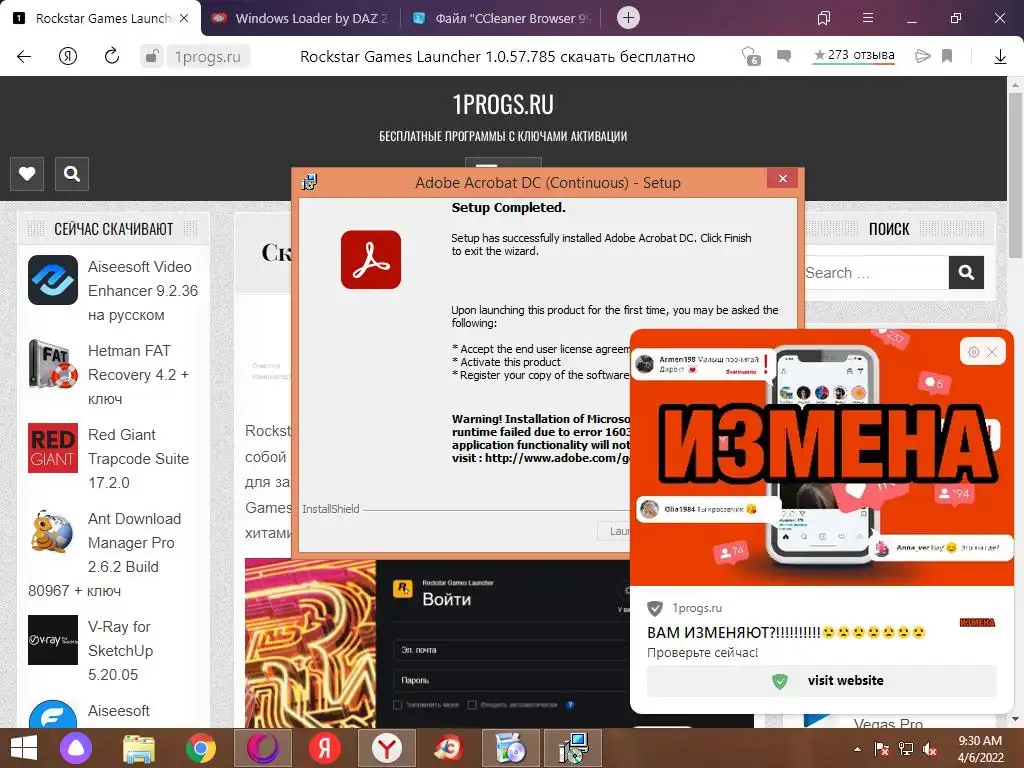Switch to Файл CCleaner Browser tab

click(502, 18)
